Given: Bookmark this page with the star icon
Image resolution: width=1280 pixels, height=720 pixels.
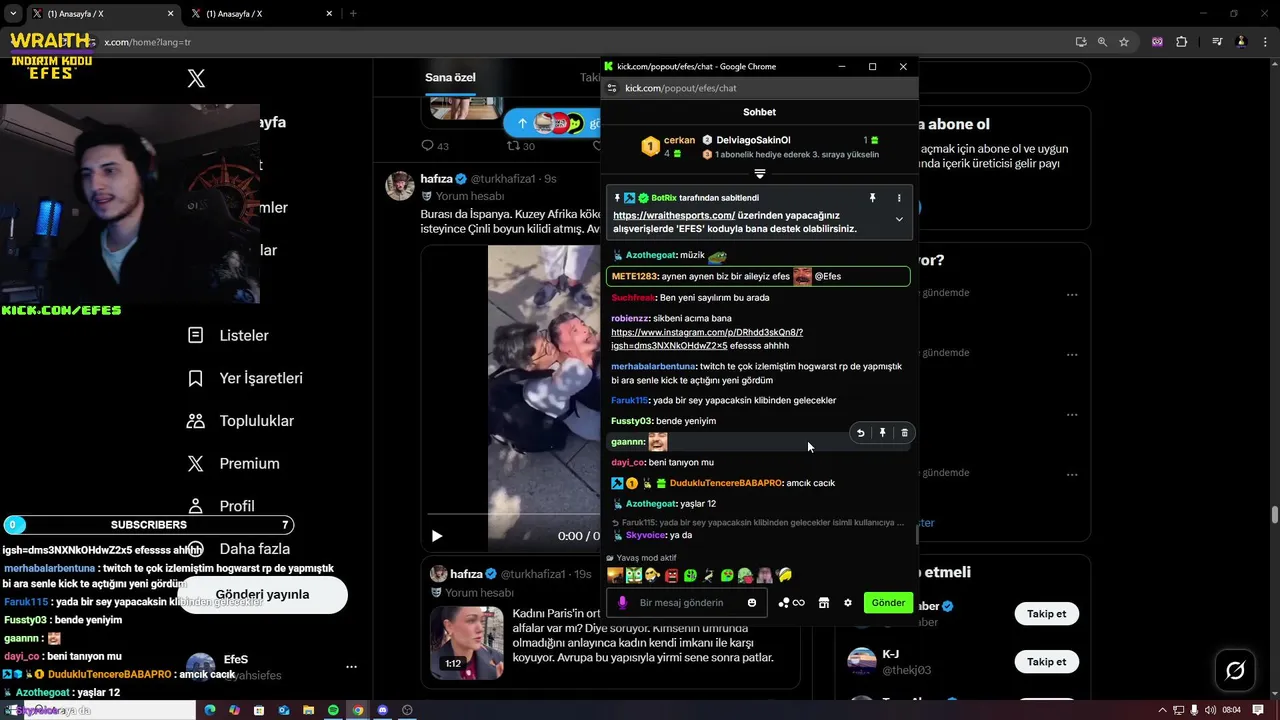Looking at the screenshot, I should coord(1124,42).
